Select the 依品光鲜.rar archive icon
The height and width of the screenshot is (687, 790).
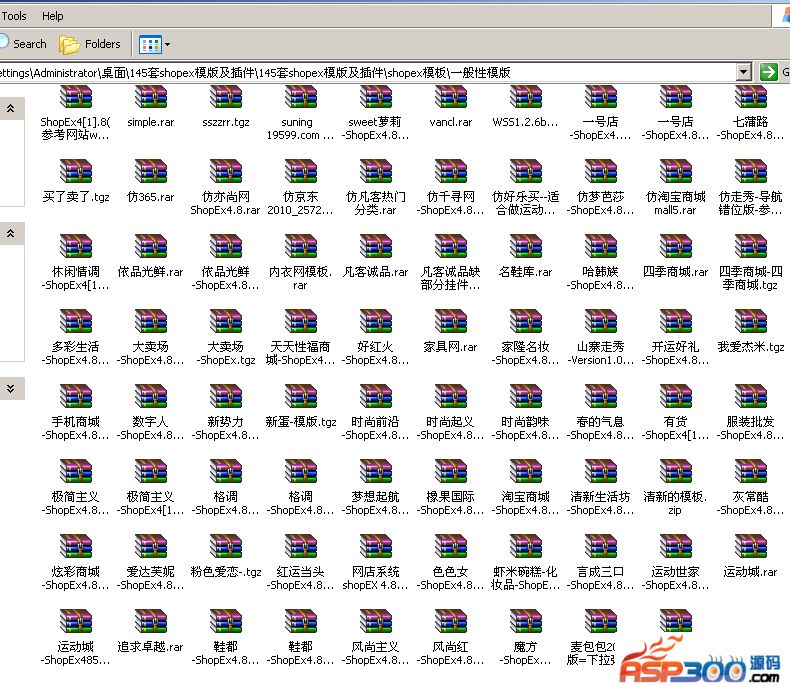[151, 246]
